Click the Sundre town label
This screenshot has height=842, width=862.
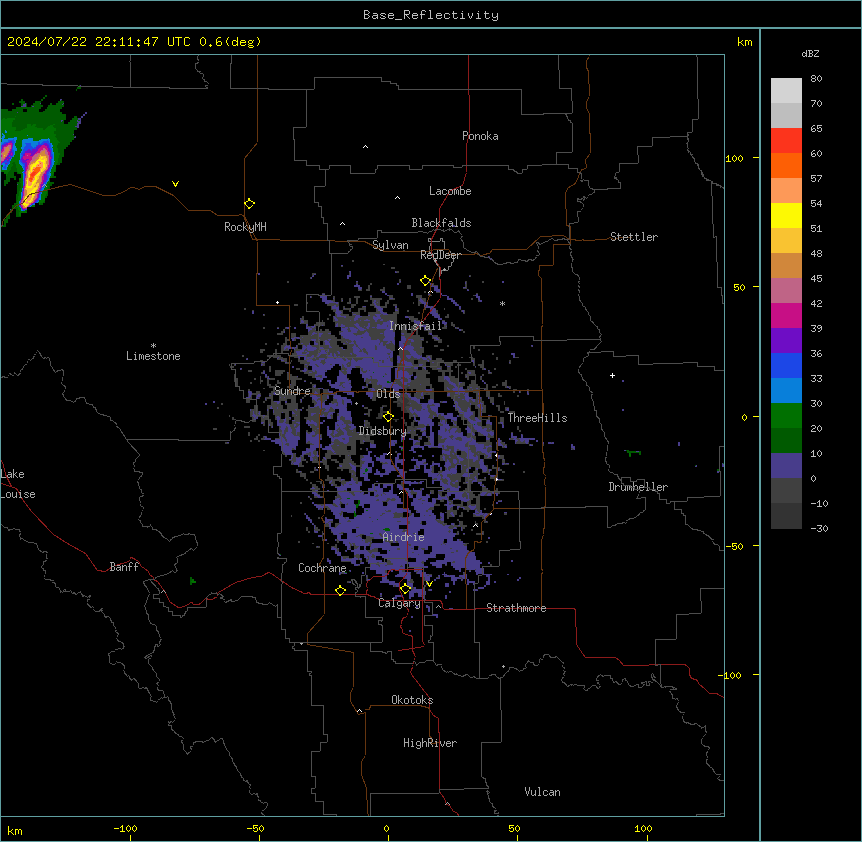pos(292,391)
